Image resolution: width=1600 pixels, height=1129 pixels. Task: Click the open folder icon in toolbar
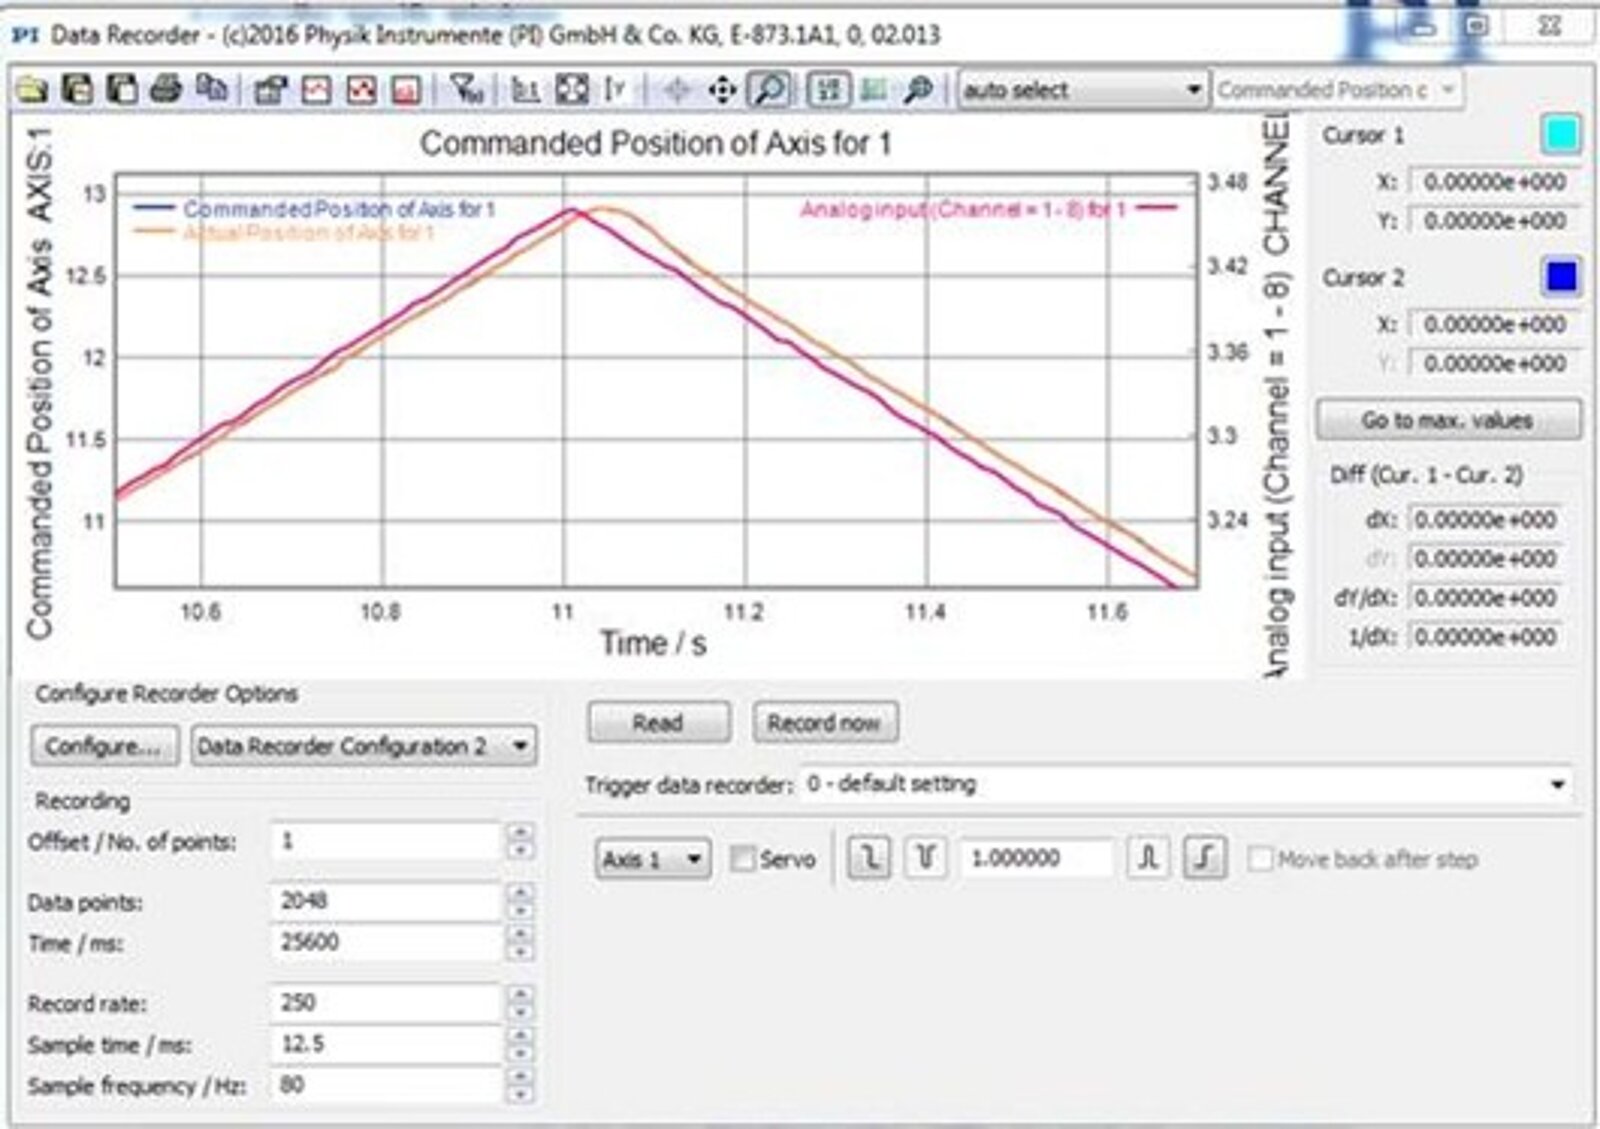tap(33, 90)
